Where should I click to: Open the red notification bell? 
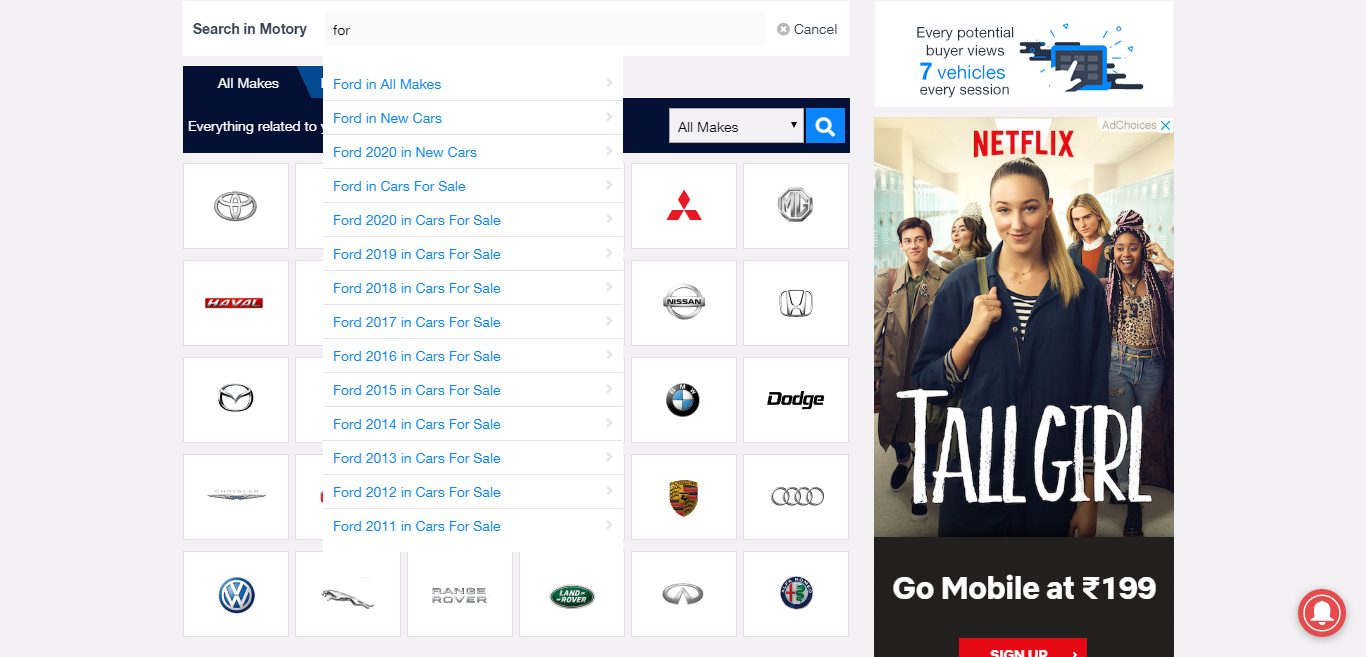tap(1322, 613)
